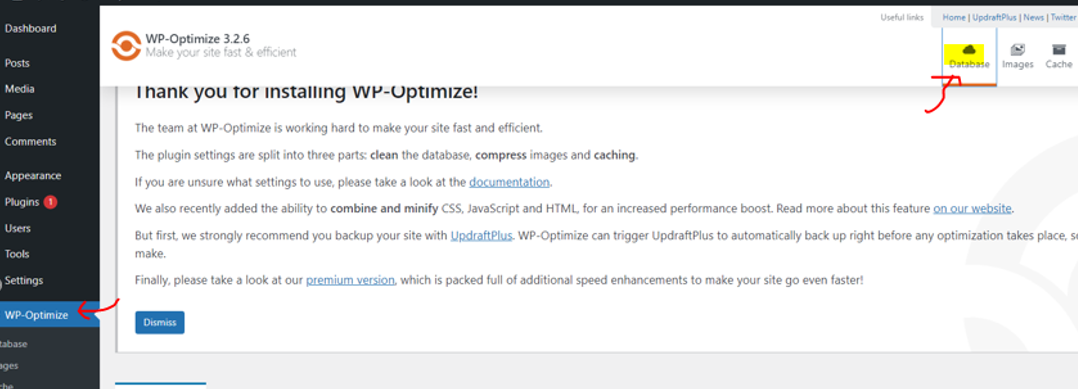Image resolution: width=1078 pixels, height=389 pixels.
Task: Open the Database tab cloud icon
Action: click(x=969, y=50)
